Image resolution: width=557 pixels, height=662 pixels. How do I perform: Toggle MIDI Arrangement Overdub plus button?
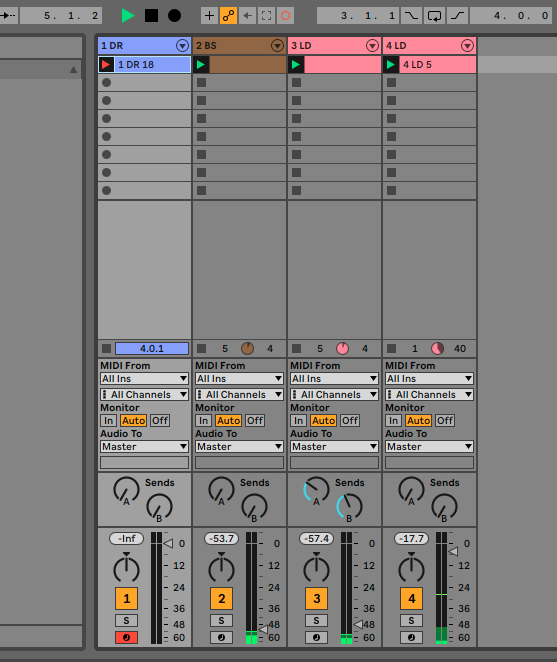coord(209,16)
